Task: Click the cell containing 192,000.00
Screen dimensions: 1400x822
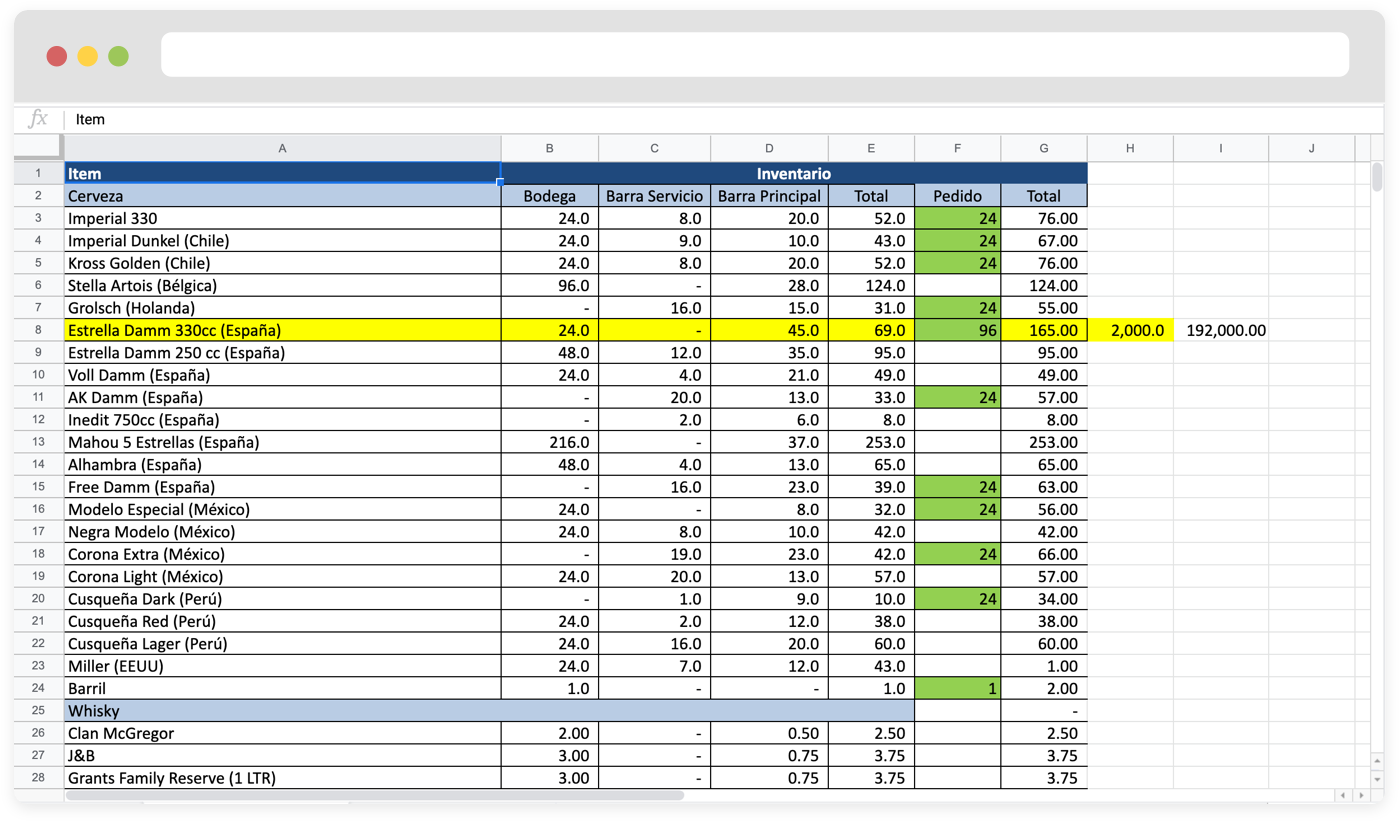Action: click(x=1221, y=330)
